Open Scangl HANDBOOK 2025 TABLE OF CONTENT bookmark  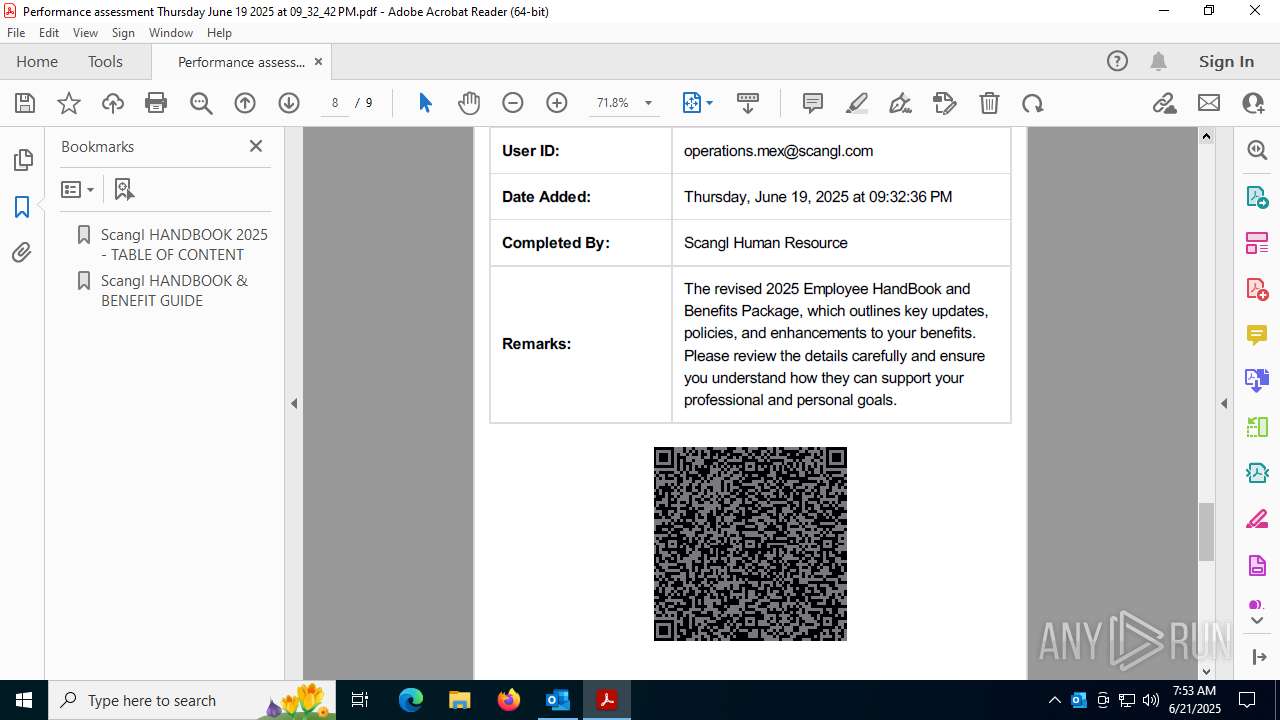[184, 244]
